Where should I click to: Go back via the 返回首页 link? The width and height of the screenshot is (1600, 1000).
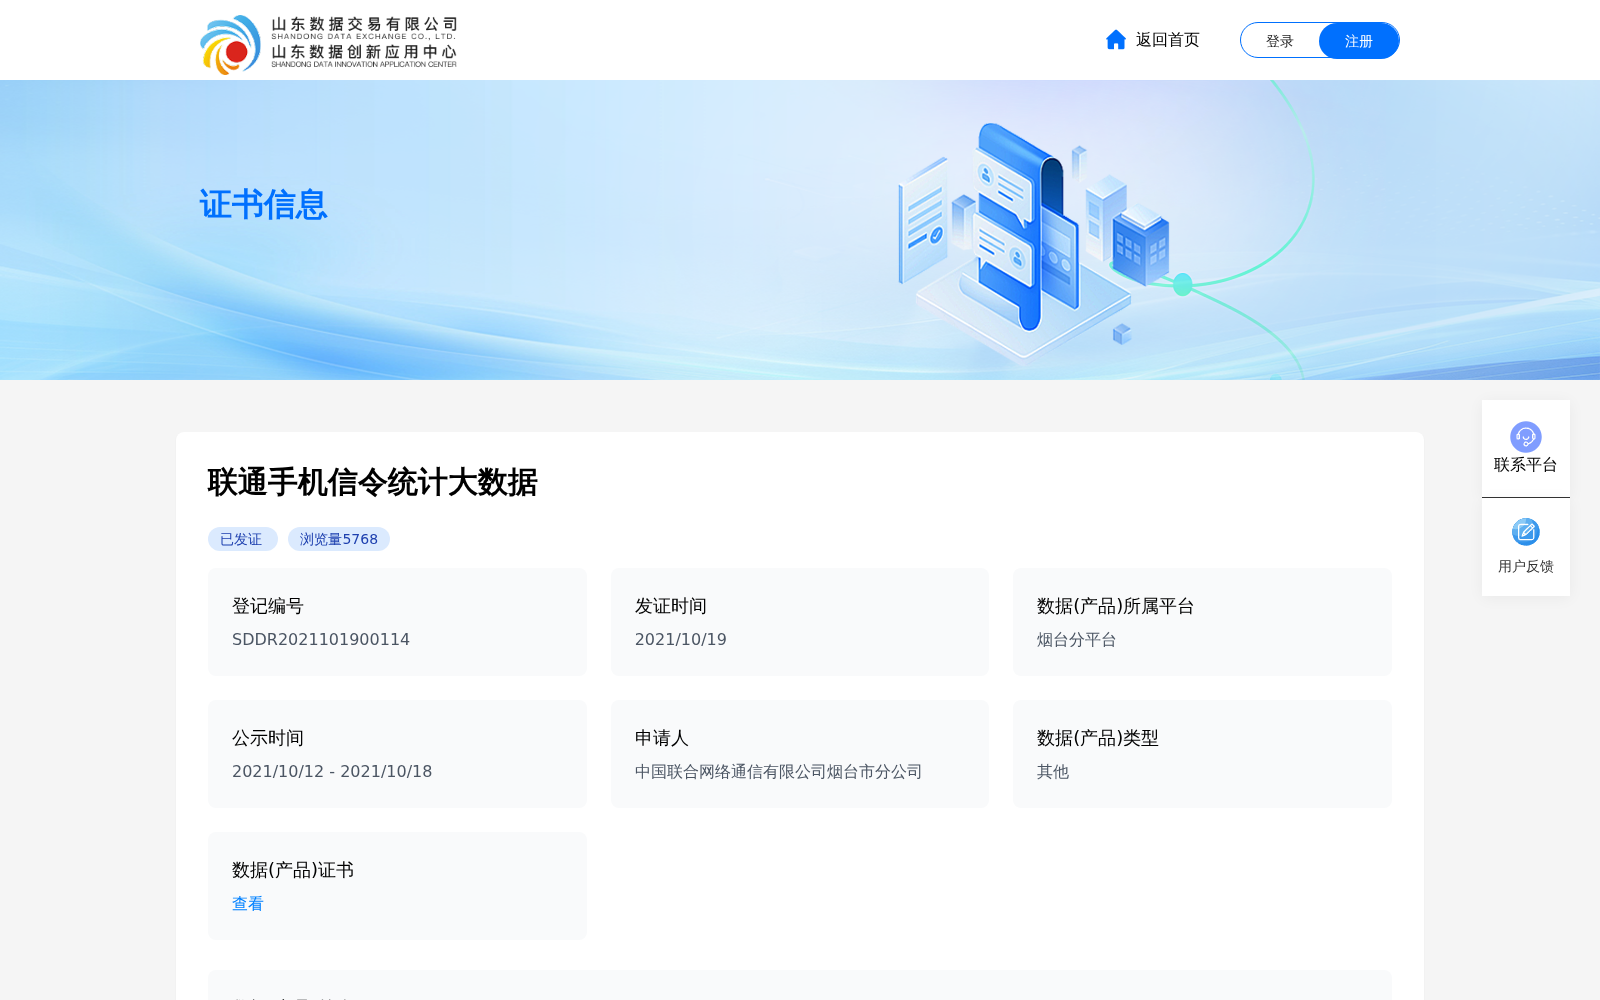1167,40
